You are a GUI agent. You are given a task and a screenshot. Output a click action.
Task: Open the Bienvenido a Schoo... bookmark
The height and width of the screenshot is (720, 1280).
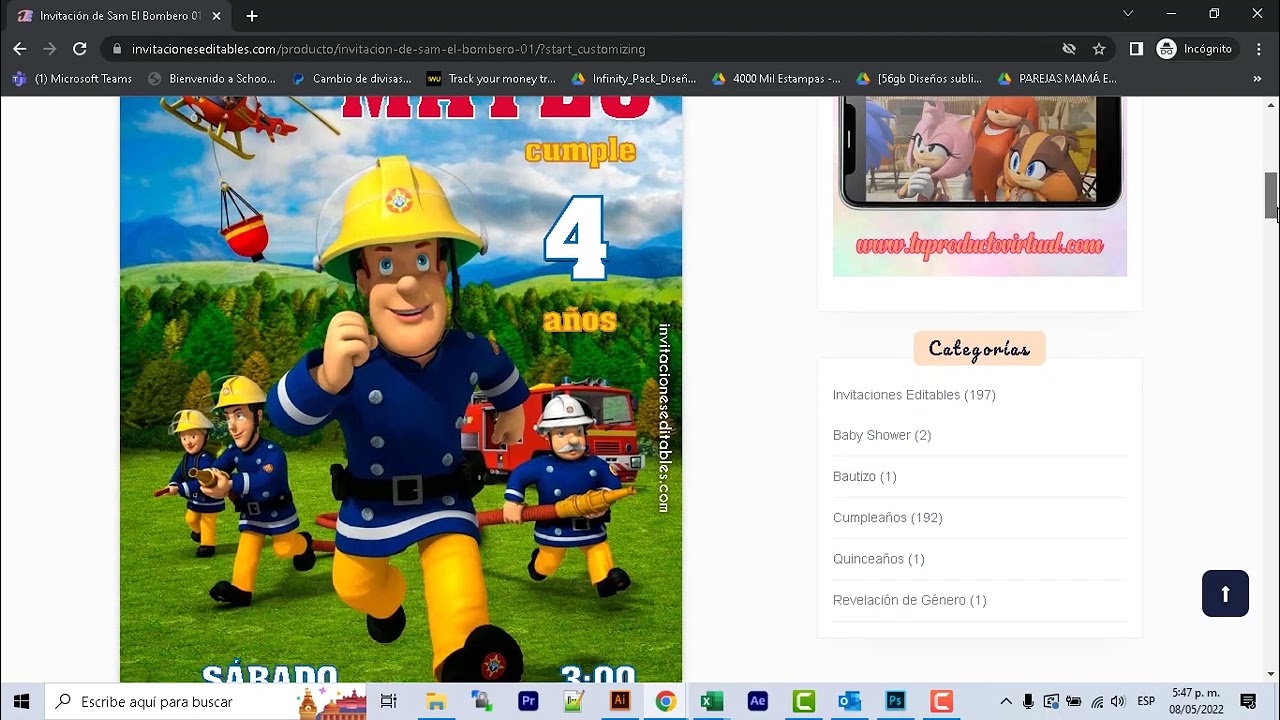[212, 78]
